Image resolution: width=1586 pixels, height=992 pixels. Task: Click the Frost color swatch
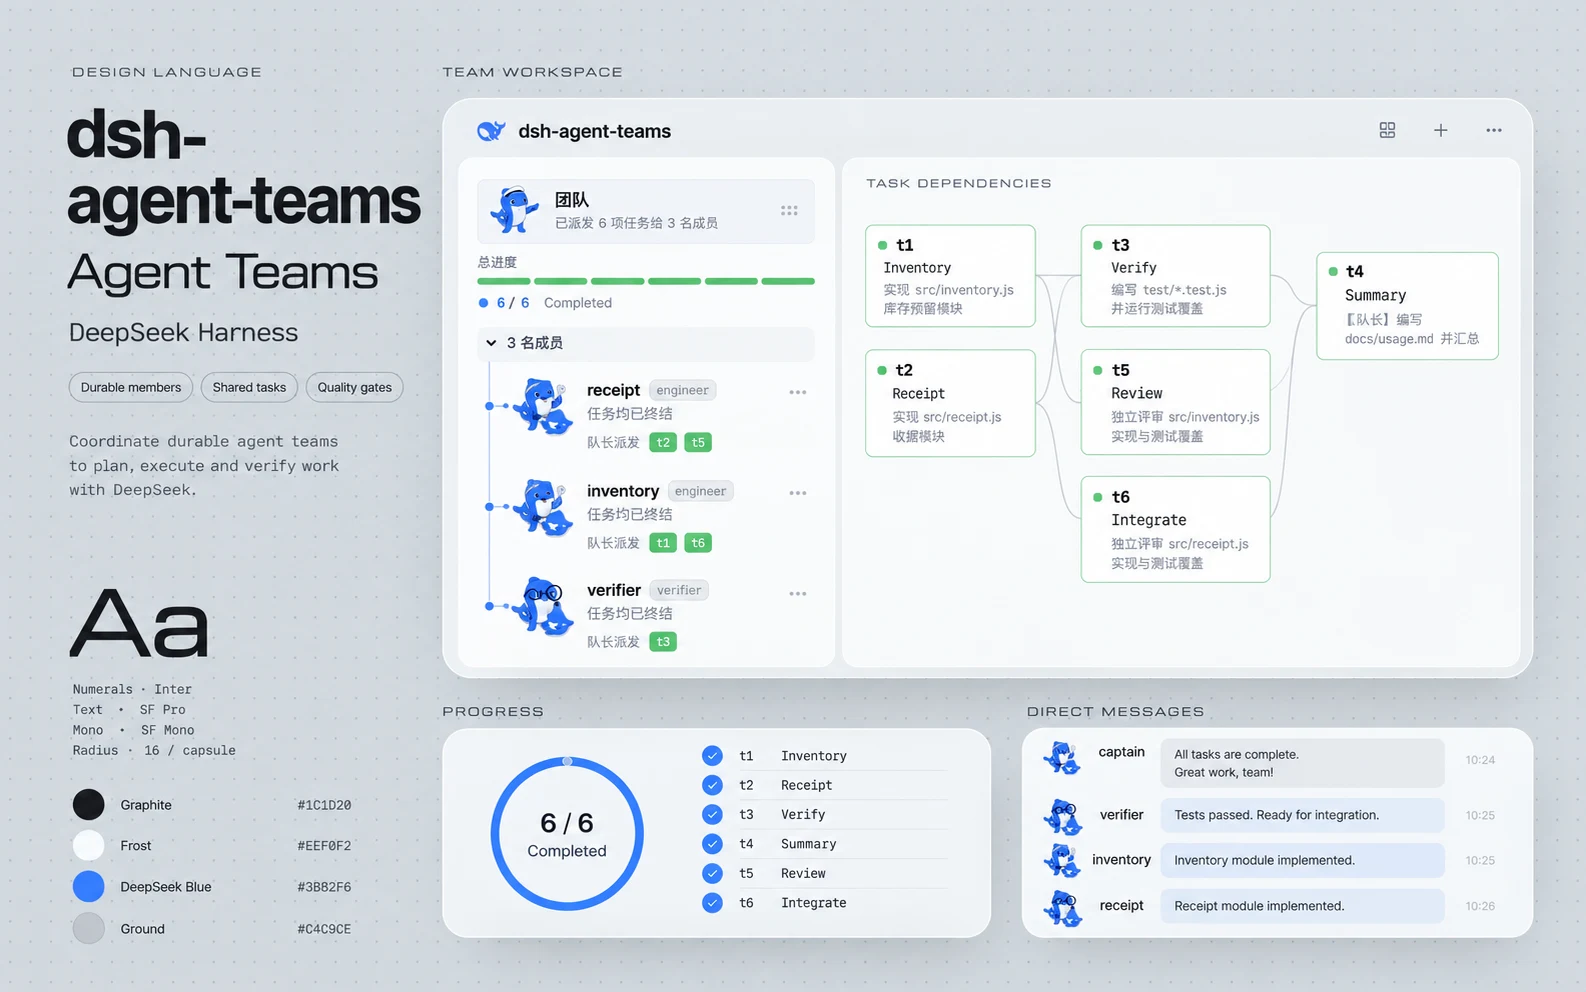tap(89, 846)
